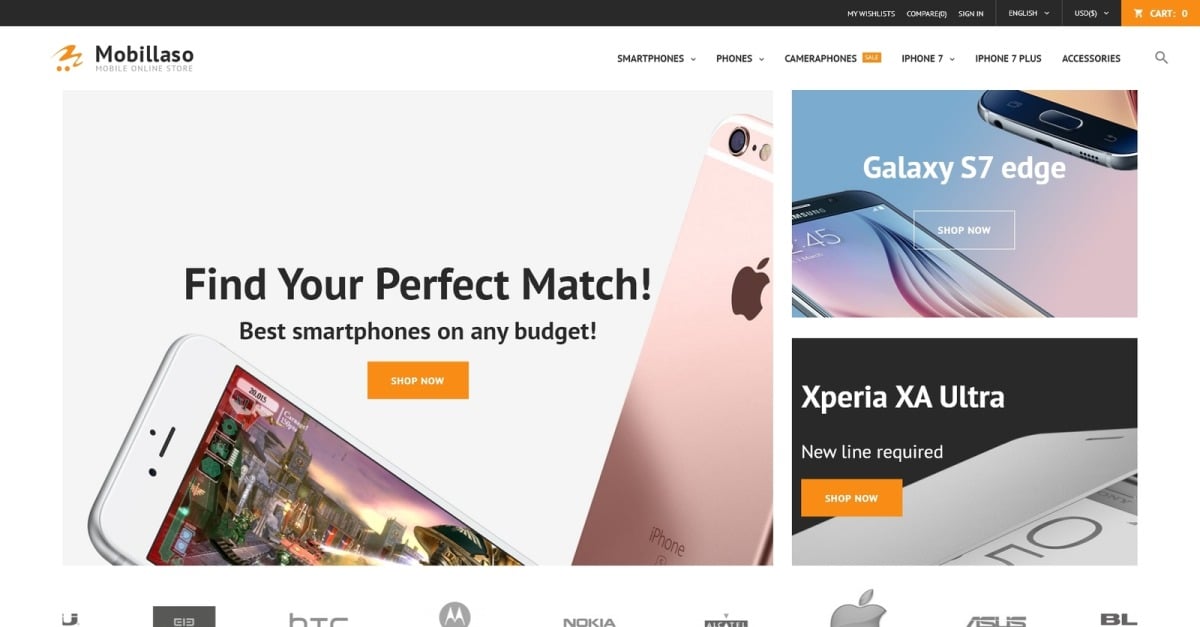Click the Mobillaso logo icon
Screen dimensions: 1200x627
click(x=67, y=58)
